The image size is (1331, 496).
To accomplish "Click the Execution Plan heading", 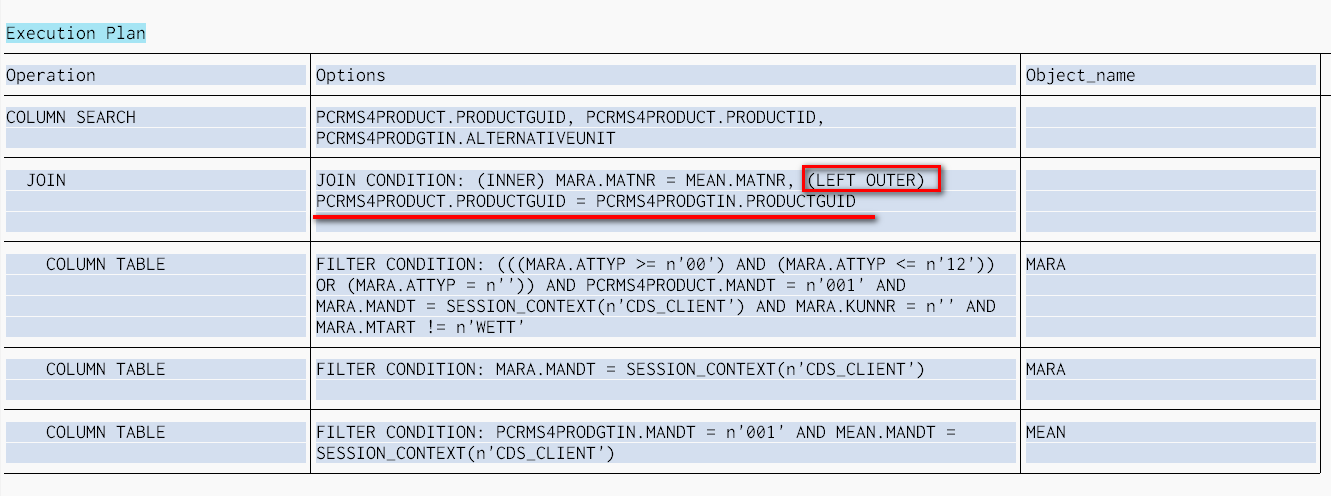I will click(x=76, y=33).
